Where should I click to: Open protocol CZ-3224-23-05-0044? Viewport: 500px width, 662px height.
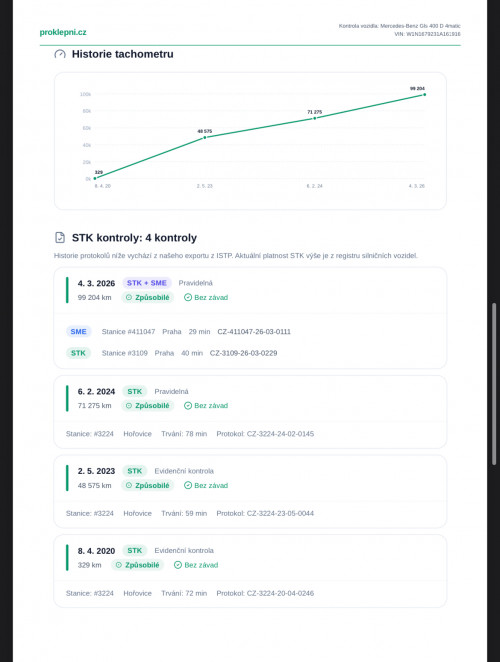pyautogui.click(x=265, y=513)
